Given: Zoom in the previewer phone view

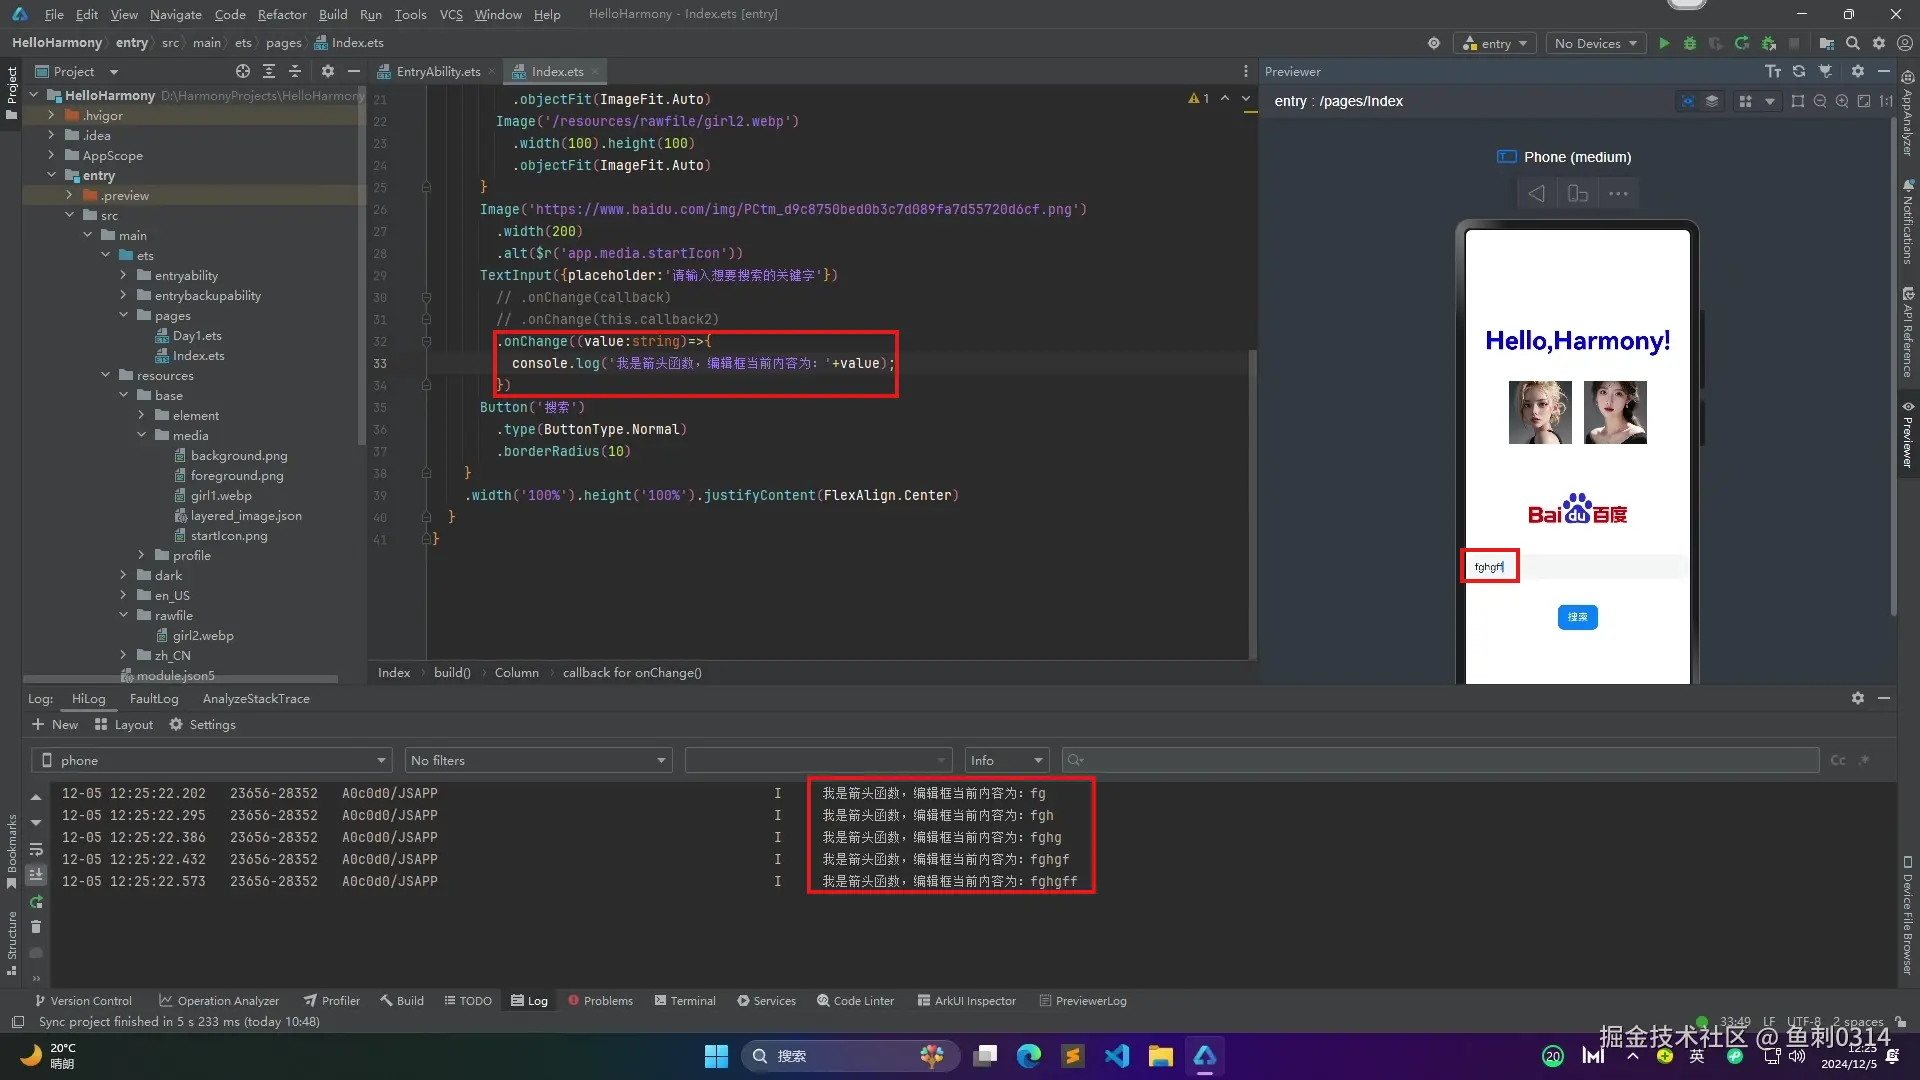Looking at the screenshot, I should pyautogui.click(x=1842, y=101).
